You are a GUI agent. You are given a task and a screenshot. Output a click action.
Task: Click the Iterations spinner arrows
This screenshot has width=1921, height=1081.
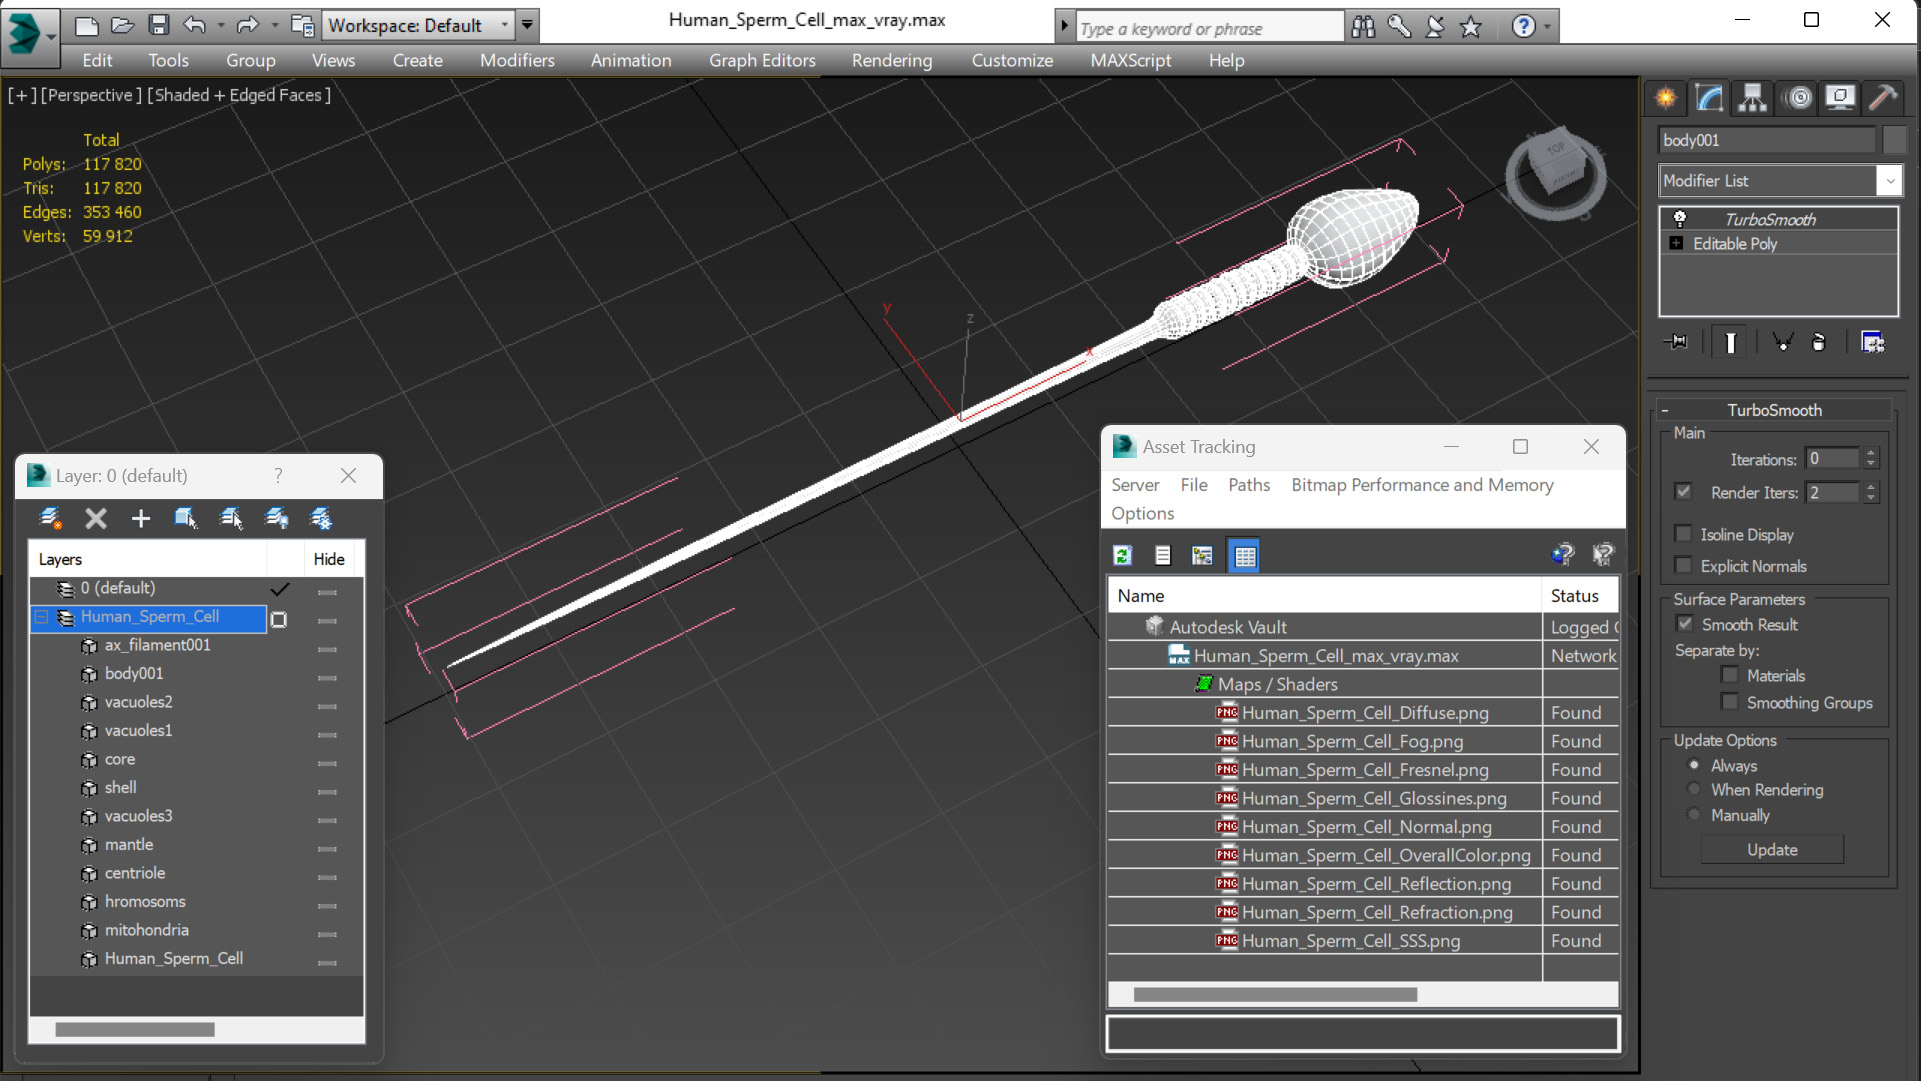click(1871, 458)
